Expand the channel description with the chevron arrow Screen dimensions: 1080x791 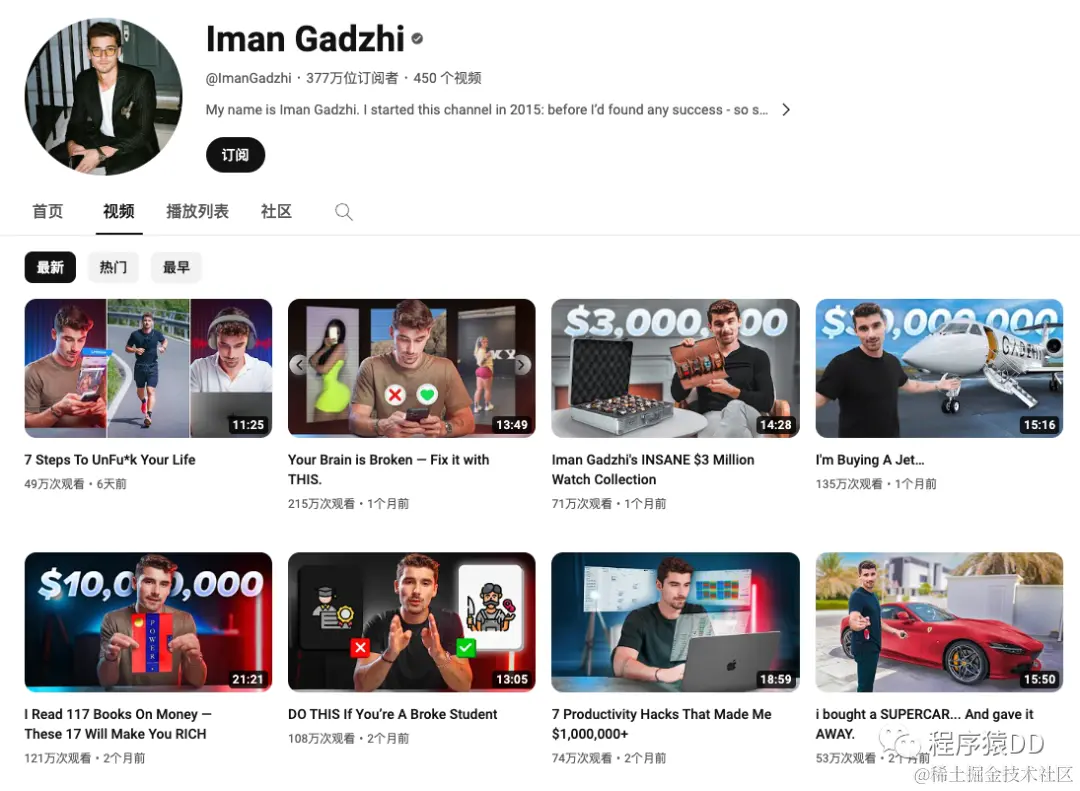tap(786, 110)
